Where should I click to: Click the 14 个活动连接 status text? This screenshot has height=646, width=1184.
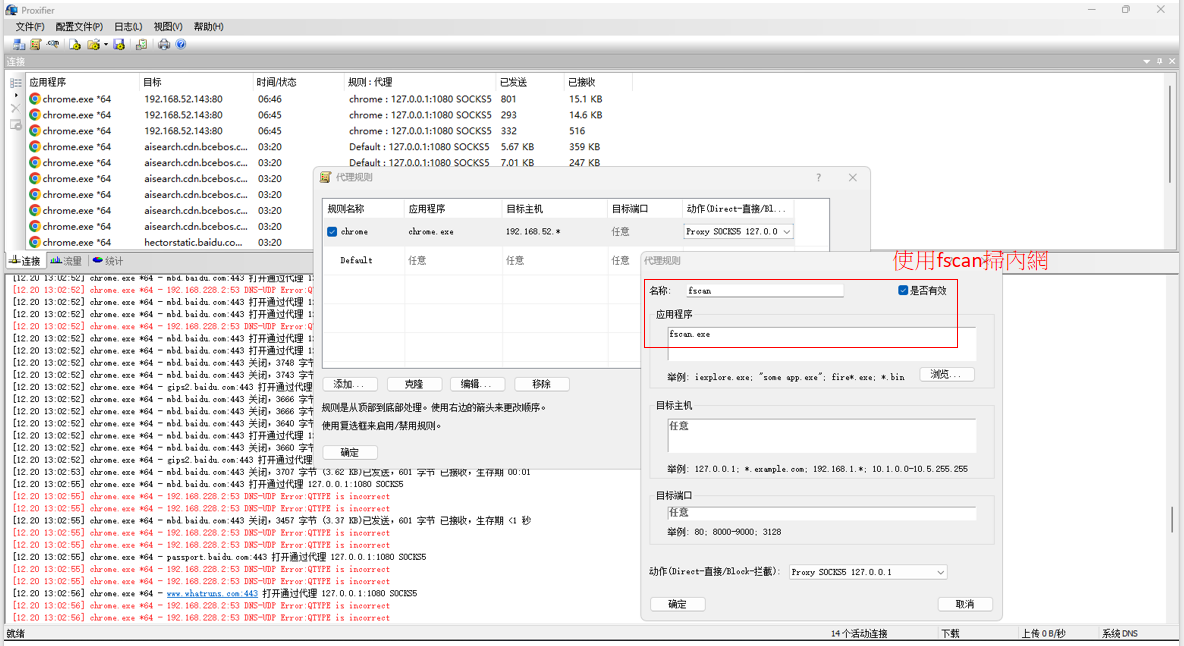click(859, 634)
